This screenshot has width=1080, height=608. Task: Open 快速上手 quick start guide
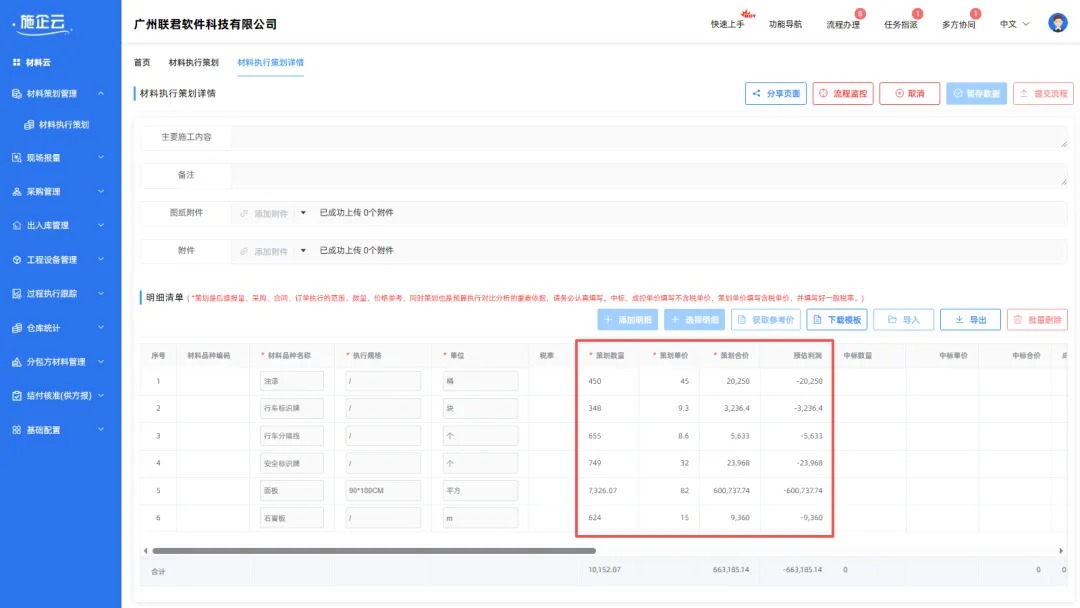point(727,24)
